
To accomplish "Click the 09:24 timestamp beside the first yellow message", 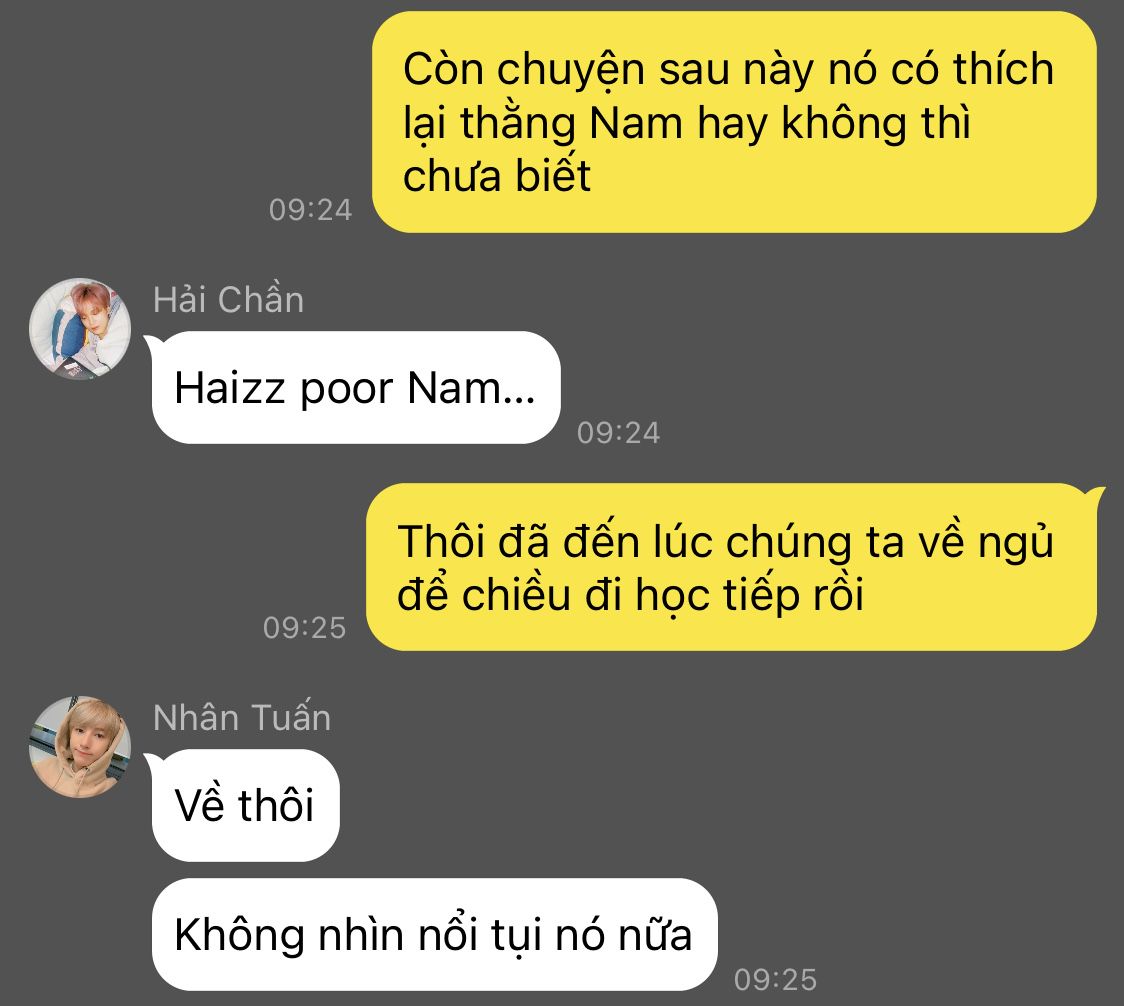I will click(x=310, y=210).
